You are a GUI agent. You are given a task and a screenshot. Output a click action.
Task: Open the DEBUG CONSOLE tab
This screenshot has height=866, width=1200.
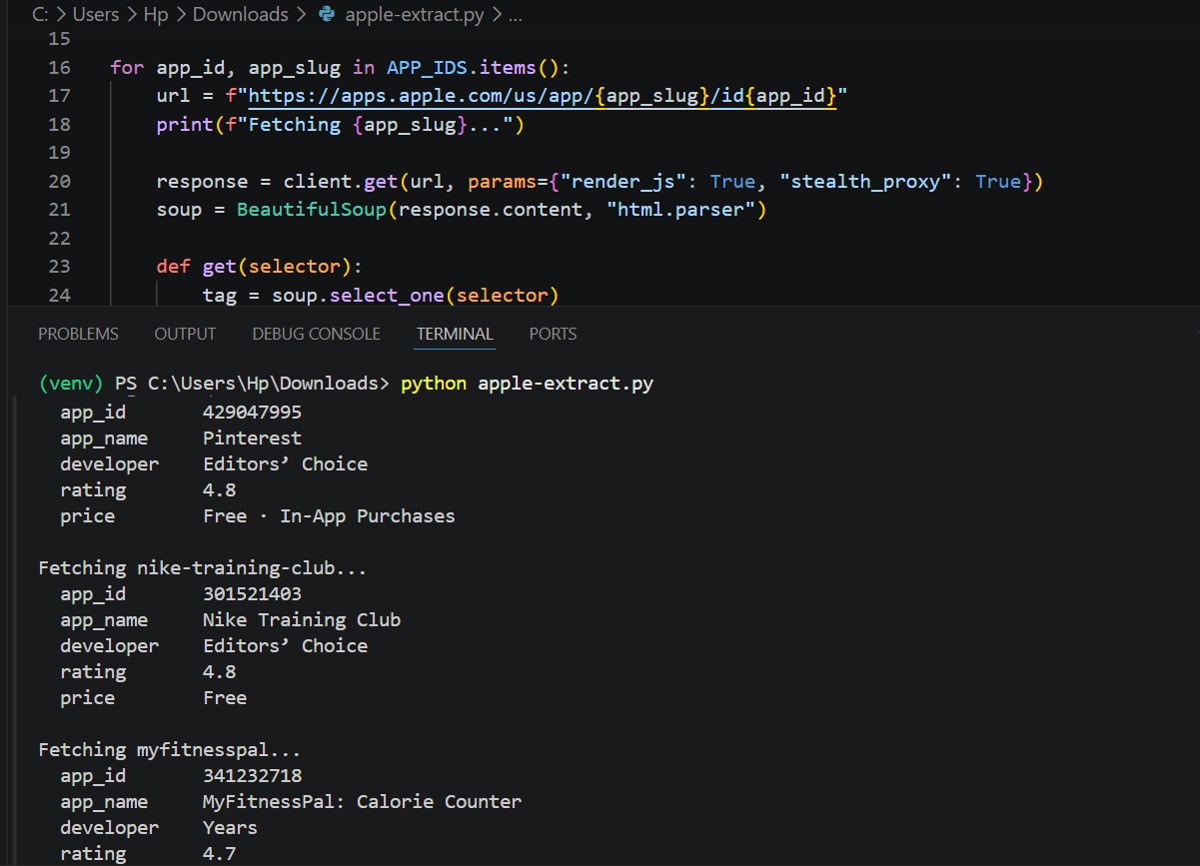[316, 334]
